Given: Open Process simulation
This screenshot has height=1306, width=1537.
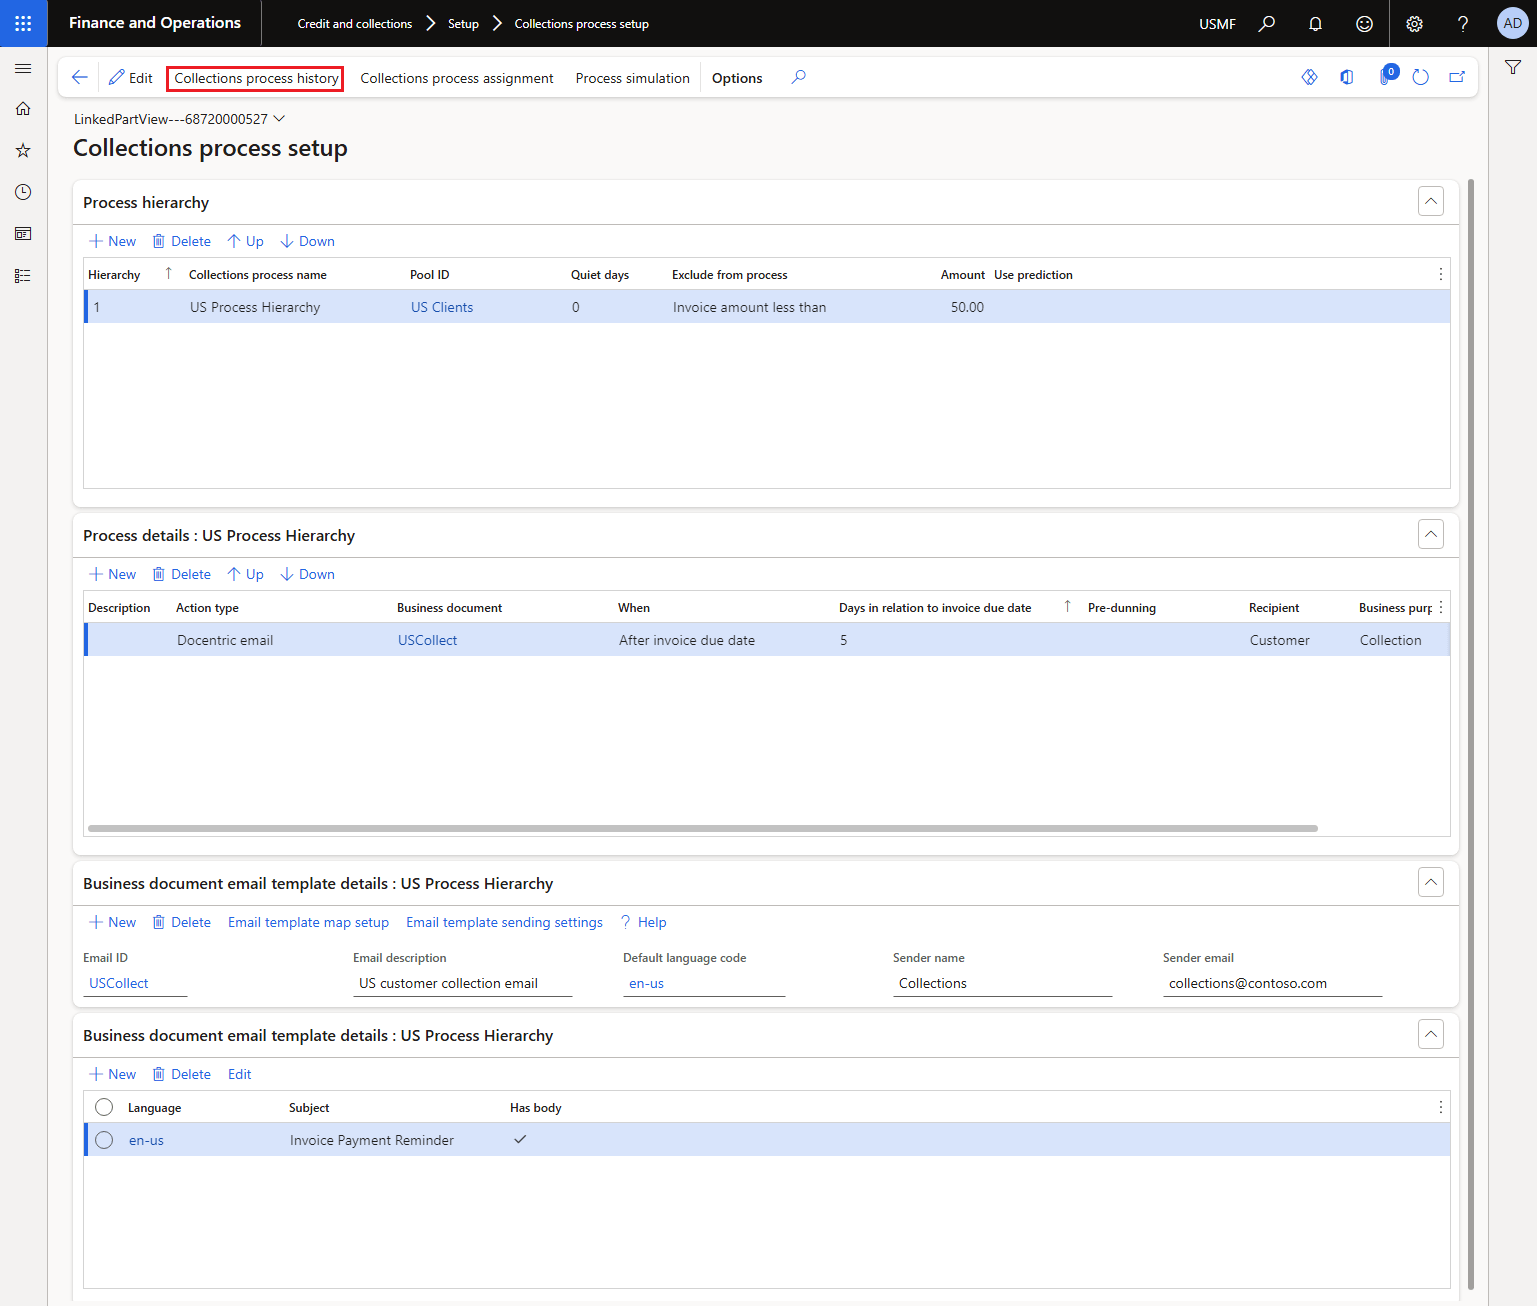Looking at the screenshot, I should point(633,78).
